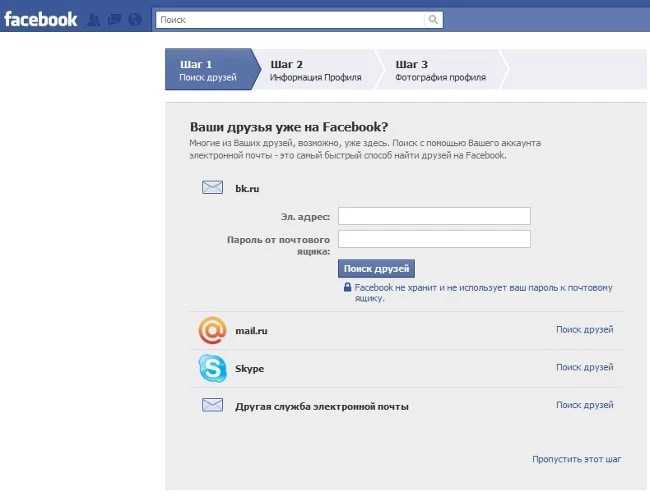The width and height of the screenshot is (650, 496).
Task: Open notifications globe icon in header
Action: (135, 19)
